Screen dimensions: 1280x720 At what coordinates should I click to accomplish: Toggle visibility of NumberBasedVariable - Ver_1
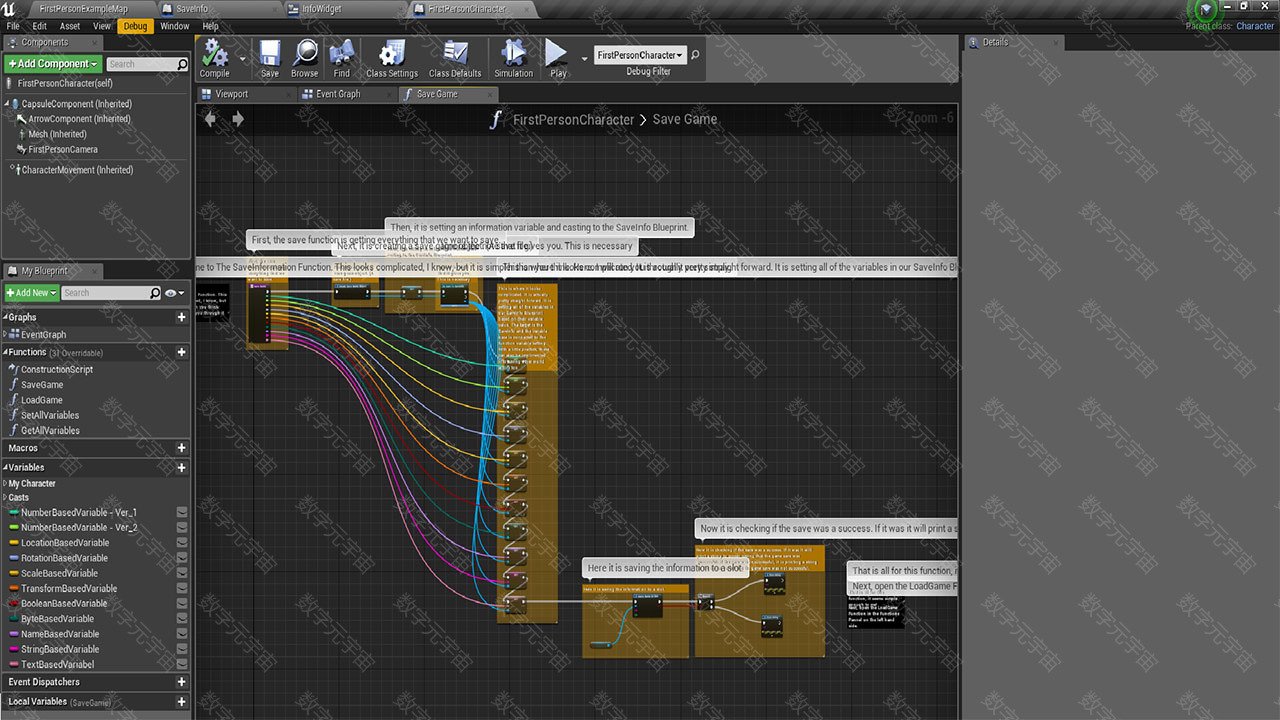(182, 512)
